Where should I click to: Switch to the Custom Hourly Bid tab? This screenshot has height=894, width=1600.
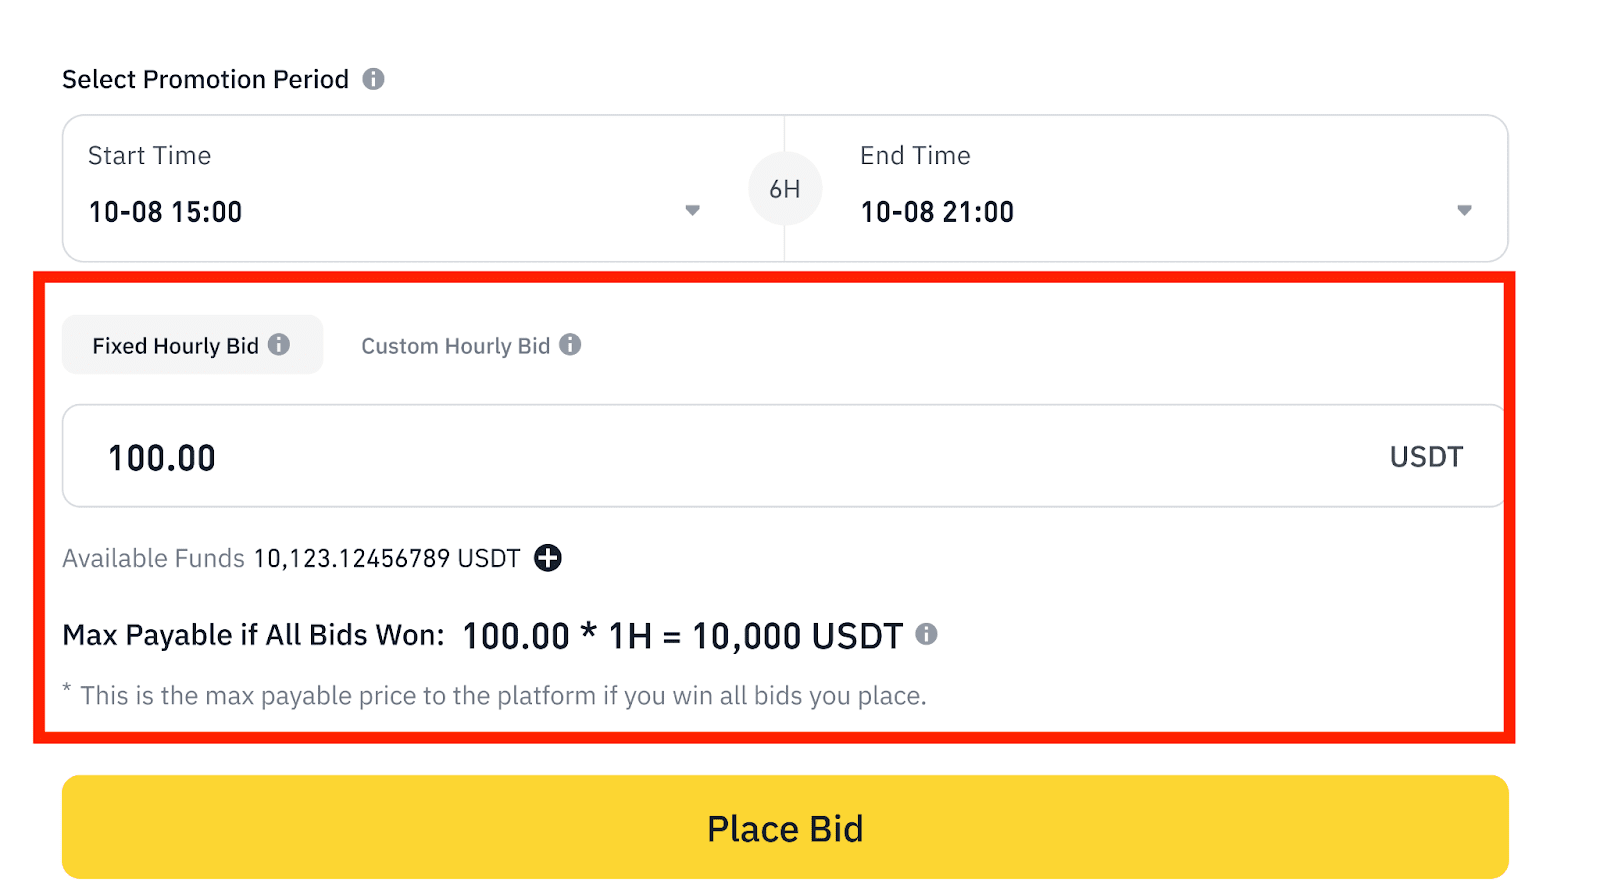click(455, 345)
